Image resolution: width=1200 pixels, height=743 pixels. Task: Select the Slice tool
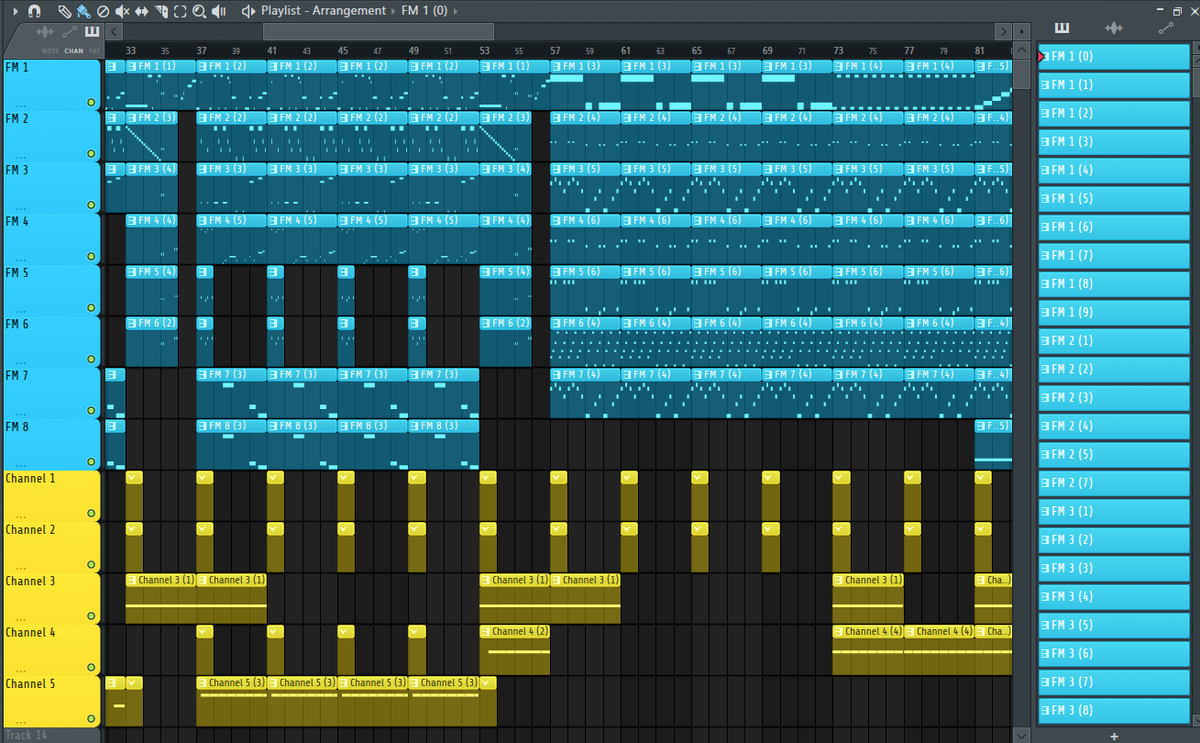click(162, 11)
